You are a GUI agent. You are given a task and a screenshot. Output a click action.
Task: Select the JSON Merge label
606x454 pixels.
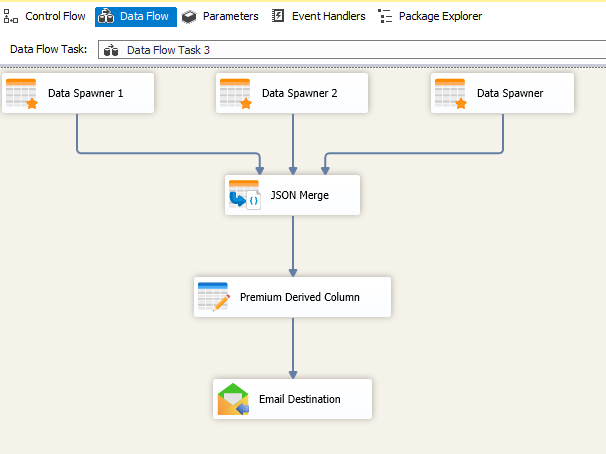coord(300,195)
